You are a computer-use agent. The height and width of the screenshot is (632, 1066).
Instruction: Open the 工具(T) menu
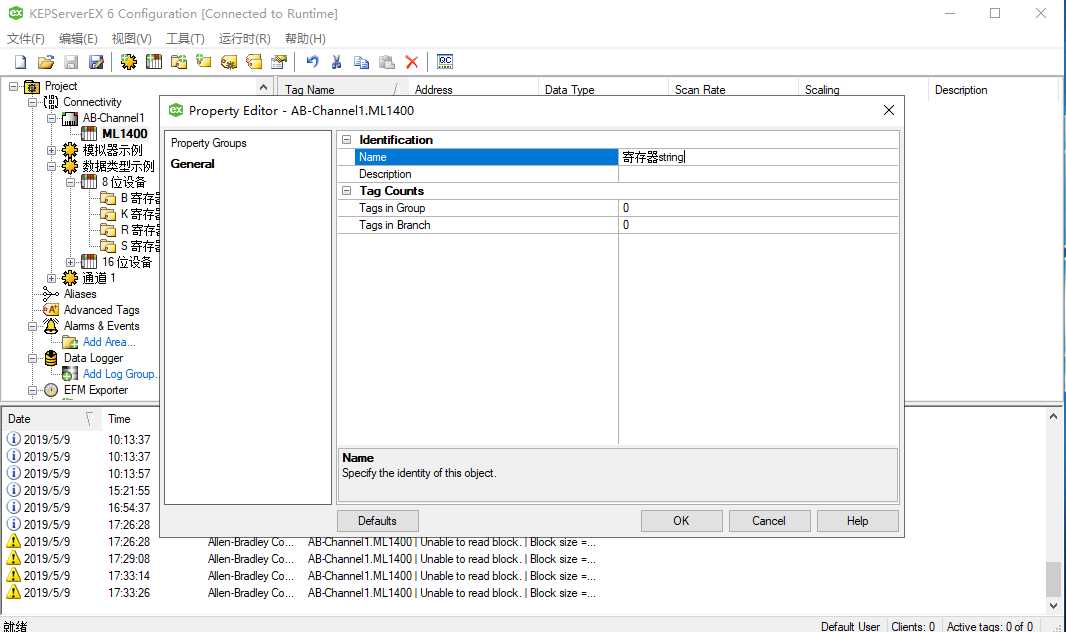pyautogui.click(x=185, y=39)
